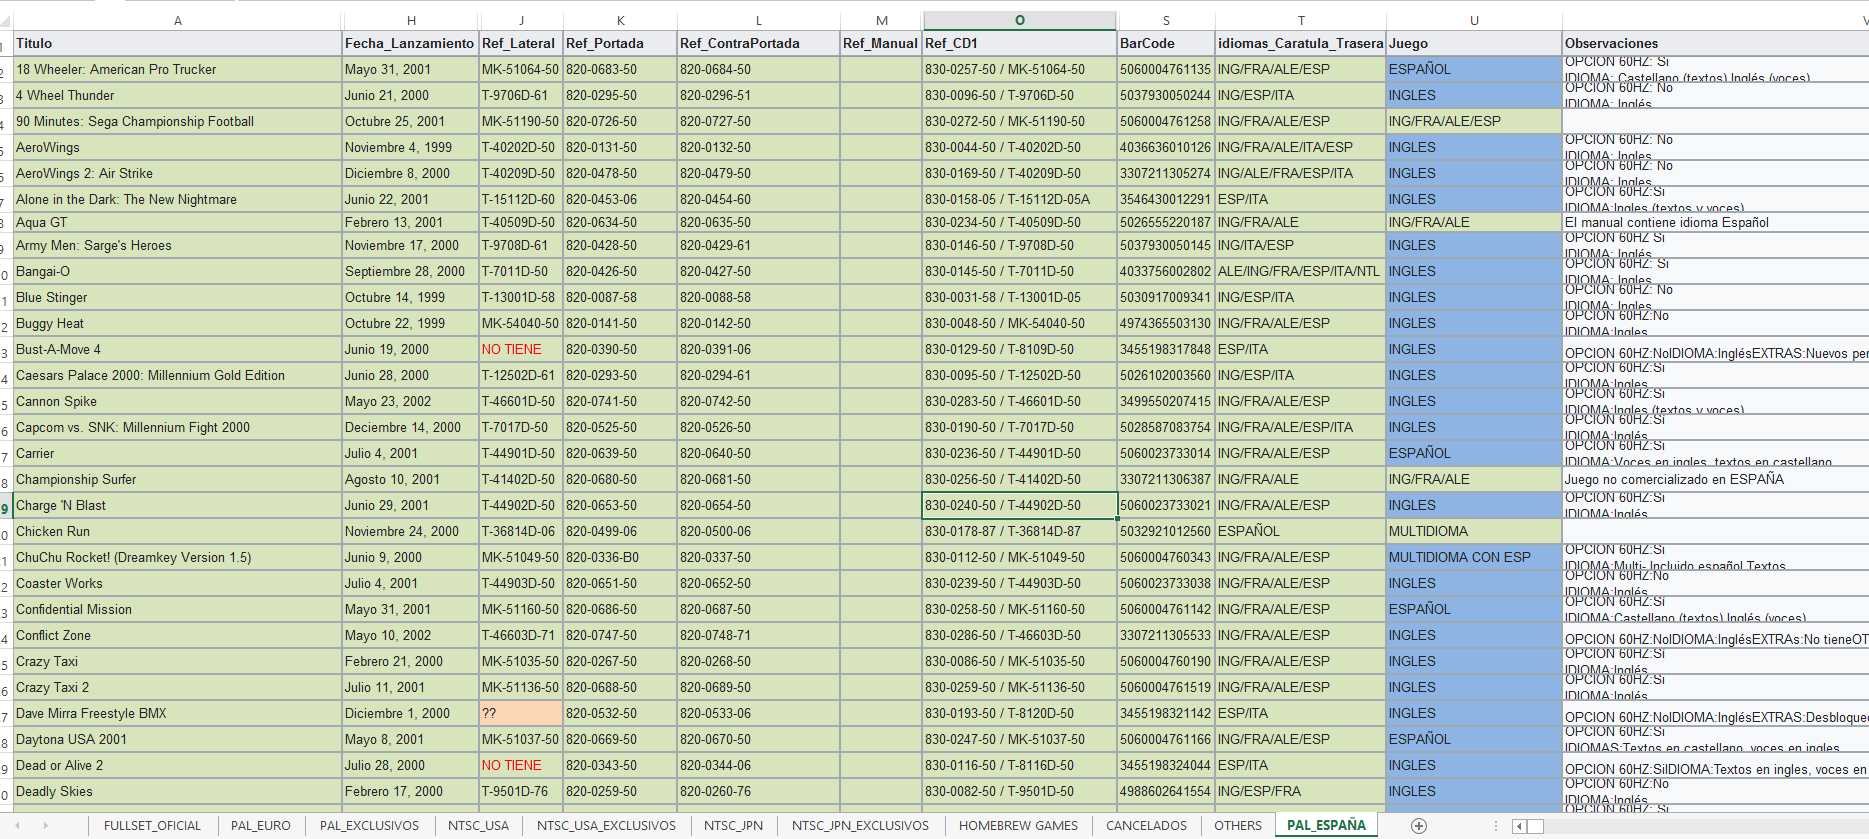The height and width of the screenshot is (839, 1869).
Task: Select Ref_CD1 cell '830-0240-50 / T-44902D-50'
Action: point(1019,505)
